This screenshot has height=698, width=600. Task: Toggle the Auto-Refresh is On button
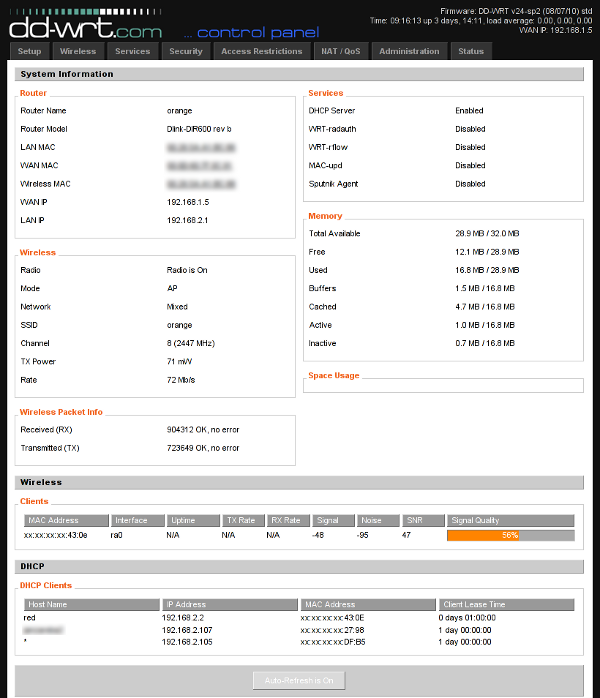[299, 680]
